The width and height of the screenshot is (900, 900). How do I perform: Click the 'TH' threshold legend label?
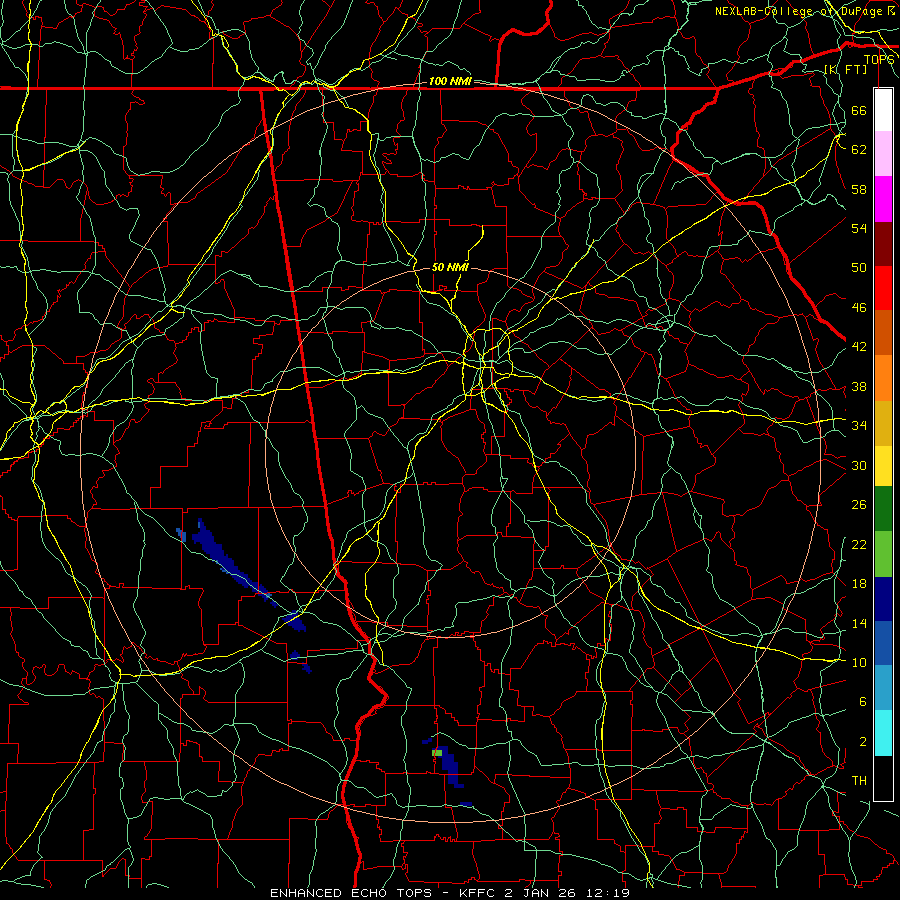pyautogui.click(x=859, y=781)
